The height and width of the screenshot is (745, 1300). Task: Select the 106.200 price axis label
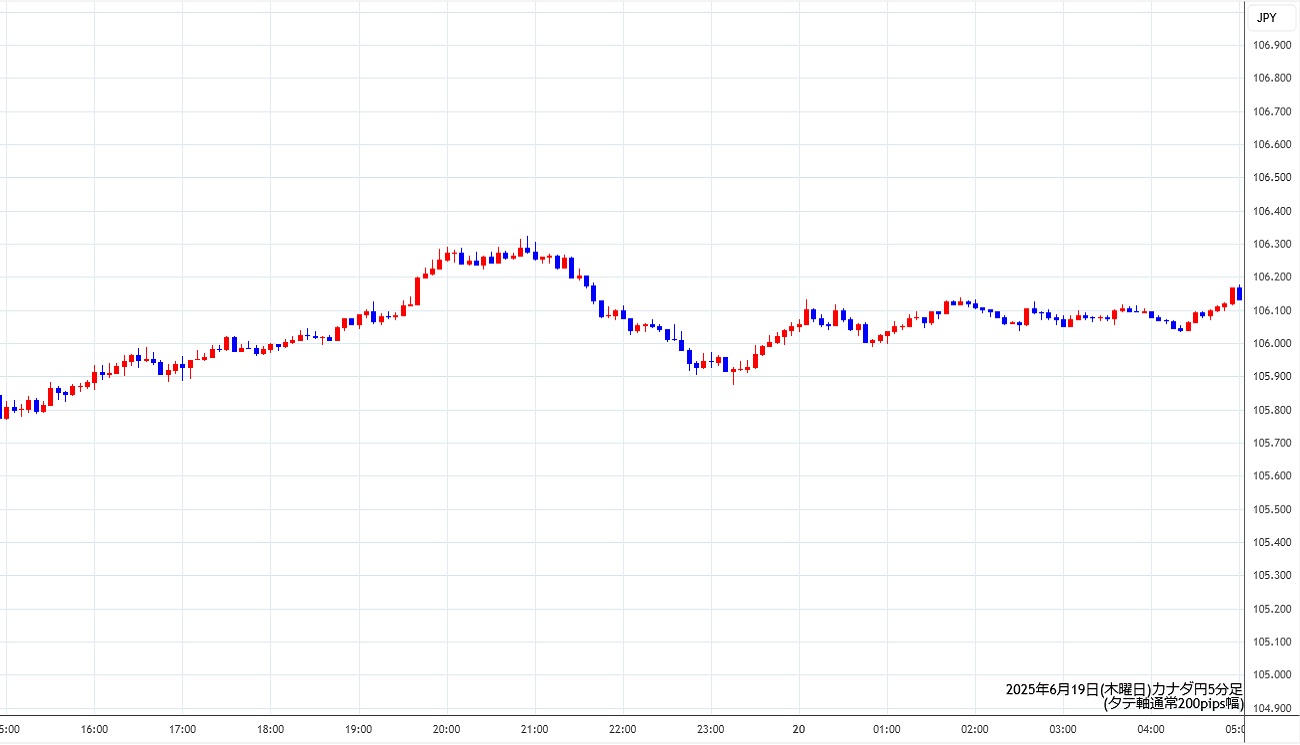(1272, 277)
